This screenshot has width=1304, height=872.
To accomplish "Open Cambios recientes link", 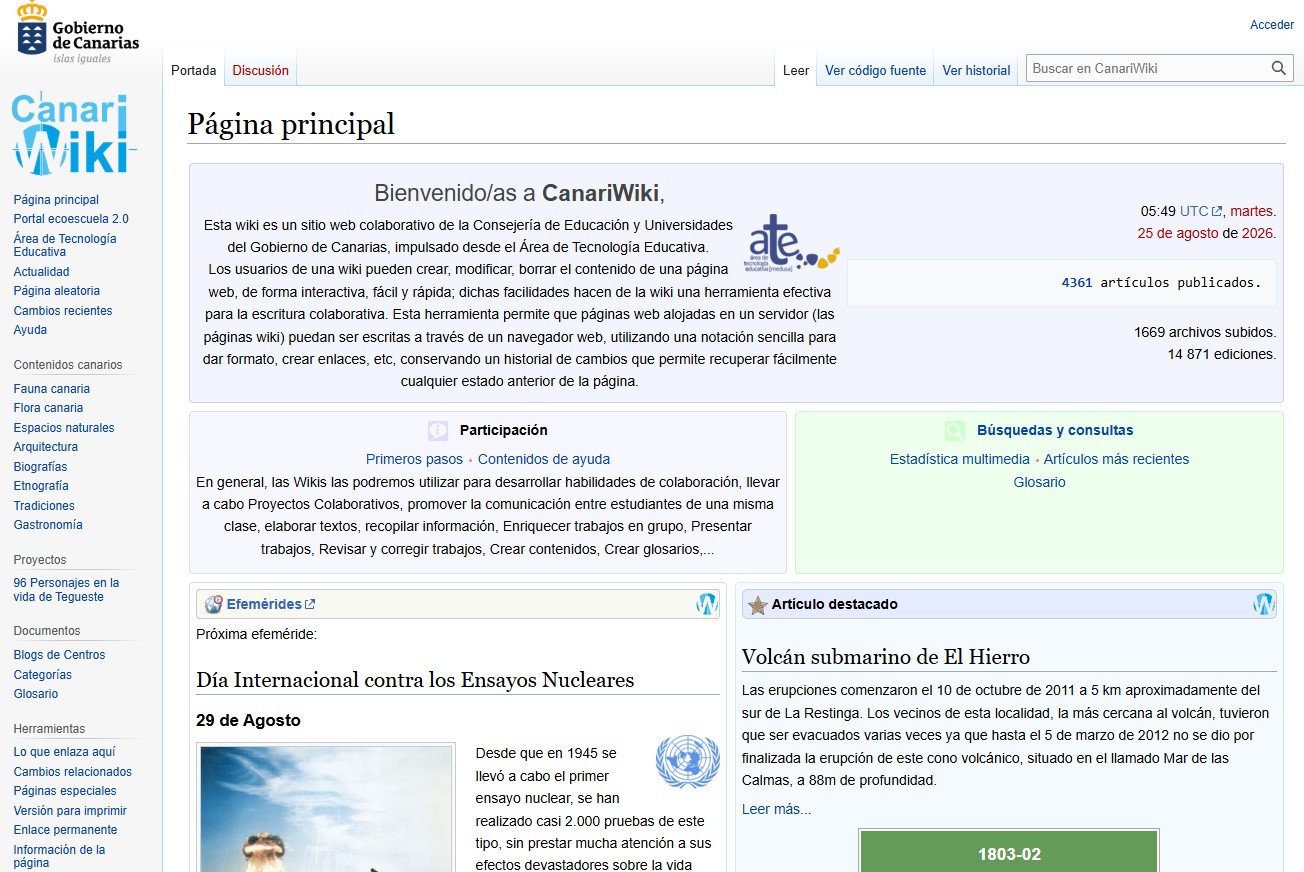I will click(63, 311).
